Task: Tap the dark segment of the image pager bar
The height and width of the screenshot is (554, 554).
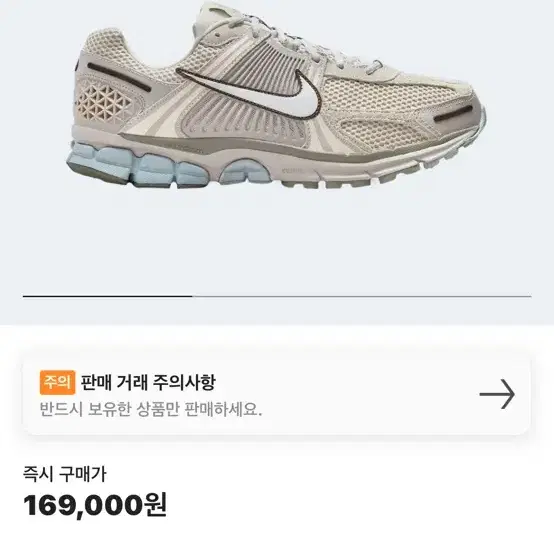Action: point(108,296)
